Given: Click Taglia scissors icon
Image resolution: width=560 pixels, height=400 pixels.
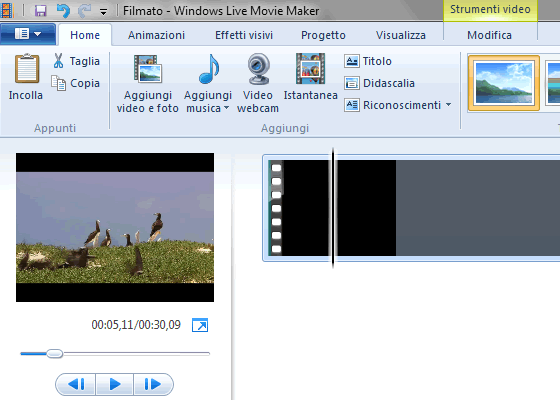Looking at the screenshot, I should coord(59,61).
